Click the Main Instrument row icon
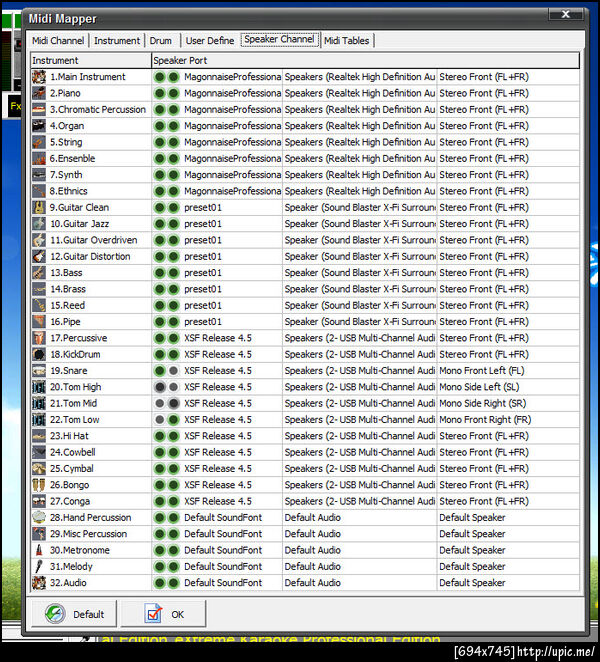Image resolution: width=600 pixels, height=662 pixels. pyautogui.click(x=39, y=77)
